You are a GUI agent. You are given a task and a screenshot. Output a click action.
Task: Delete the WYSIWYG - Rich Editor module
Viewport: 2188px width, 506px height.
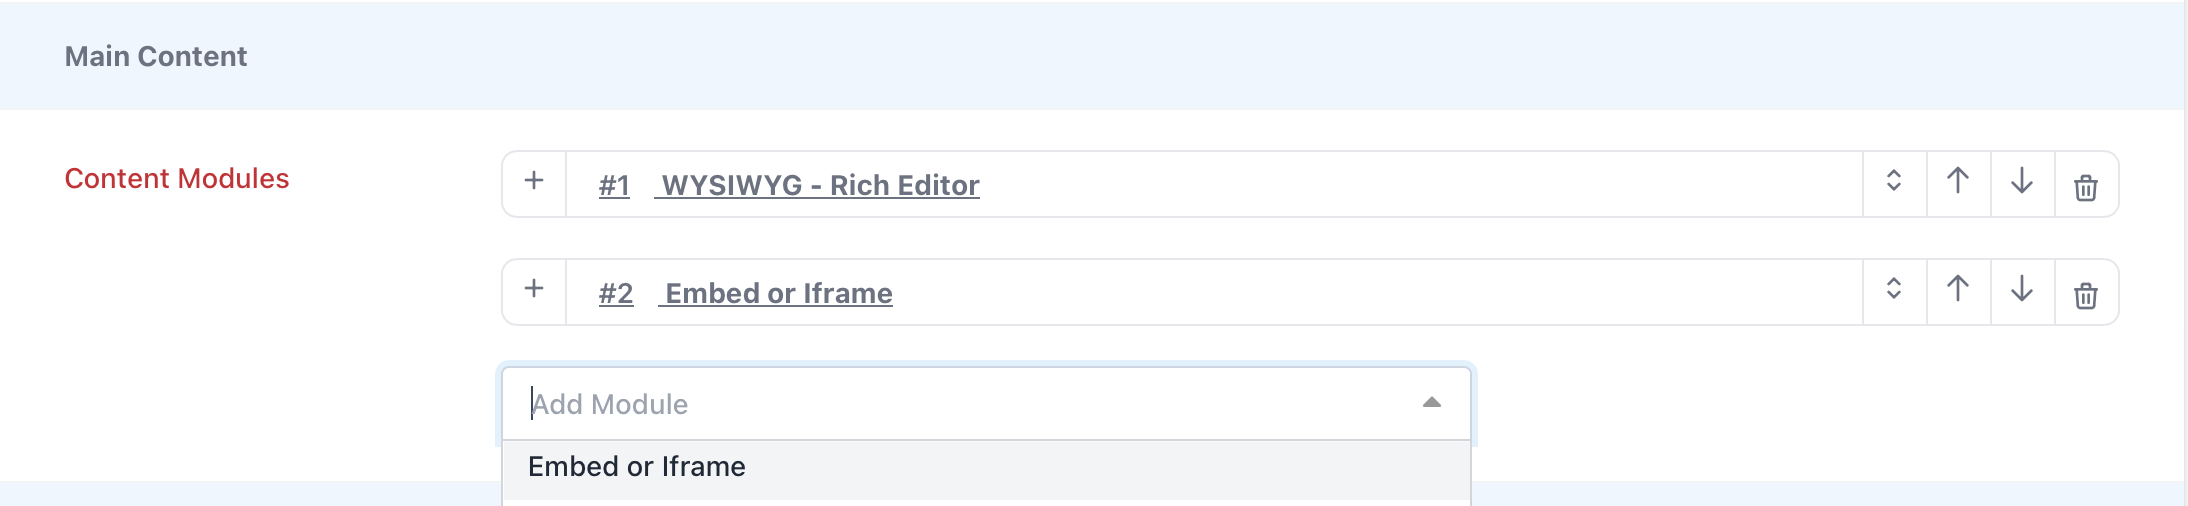point(2086,186)
